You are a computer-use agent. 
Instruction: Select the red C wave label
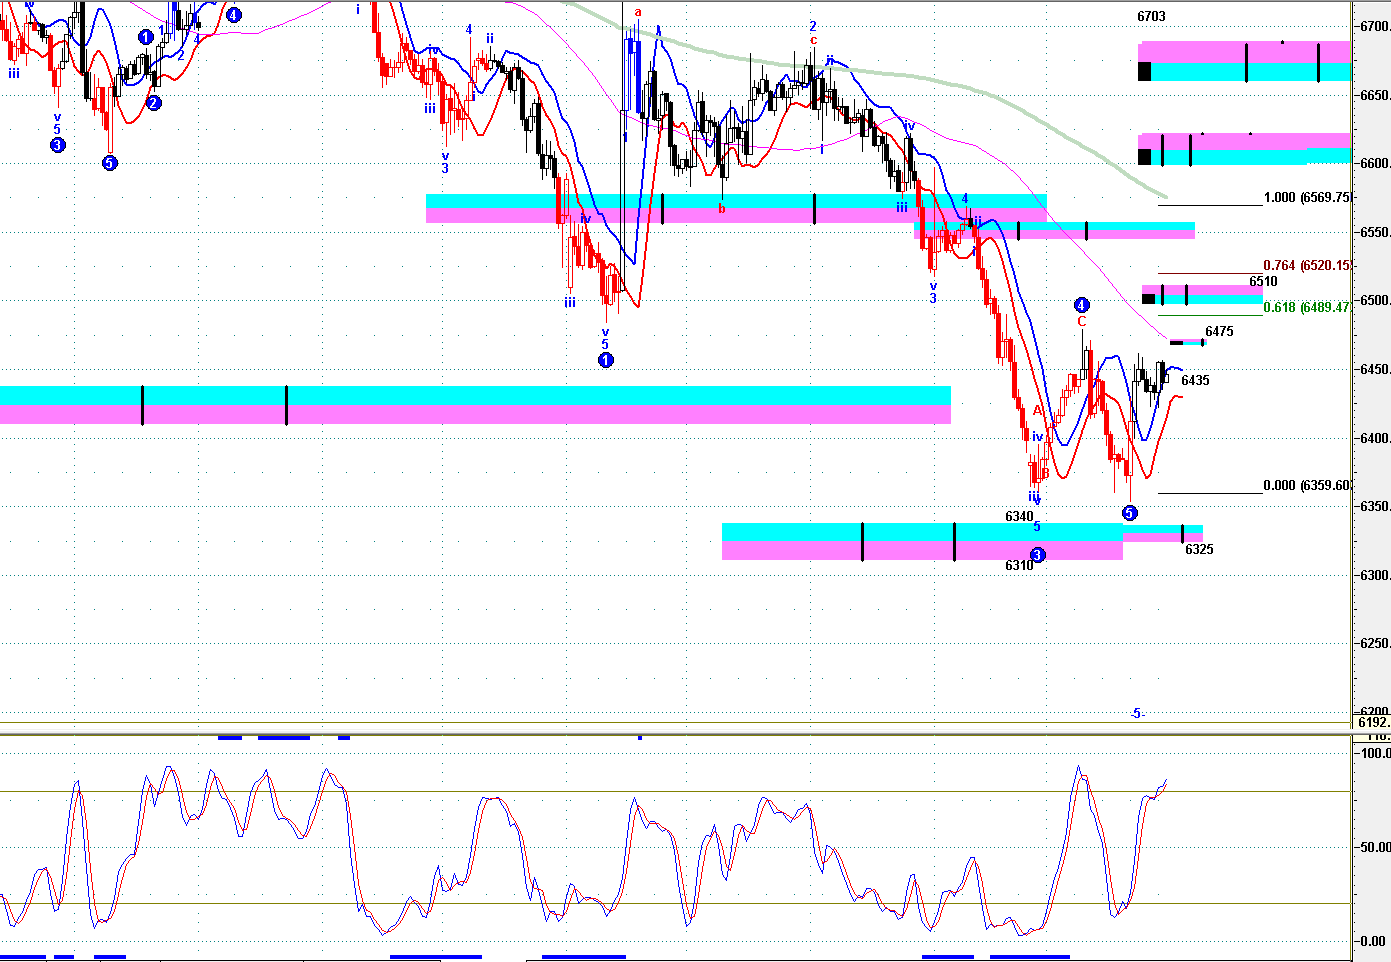point(1081,322)
